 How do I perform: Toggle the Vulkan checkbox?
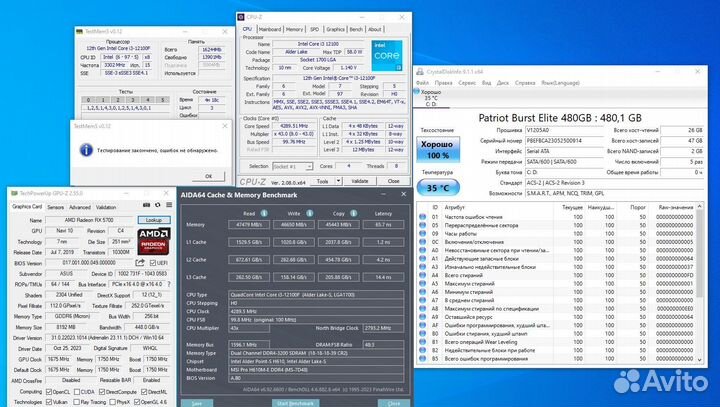pos(49,402)
